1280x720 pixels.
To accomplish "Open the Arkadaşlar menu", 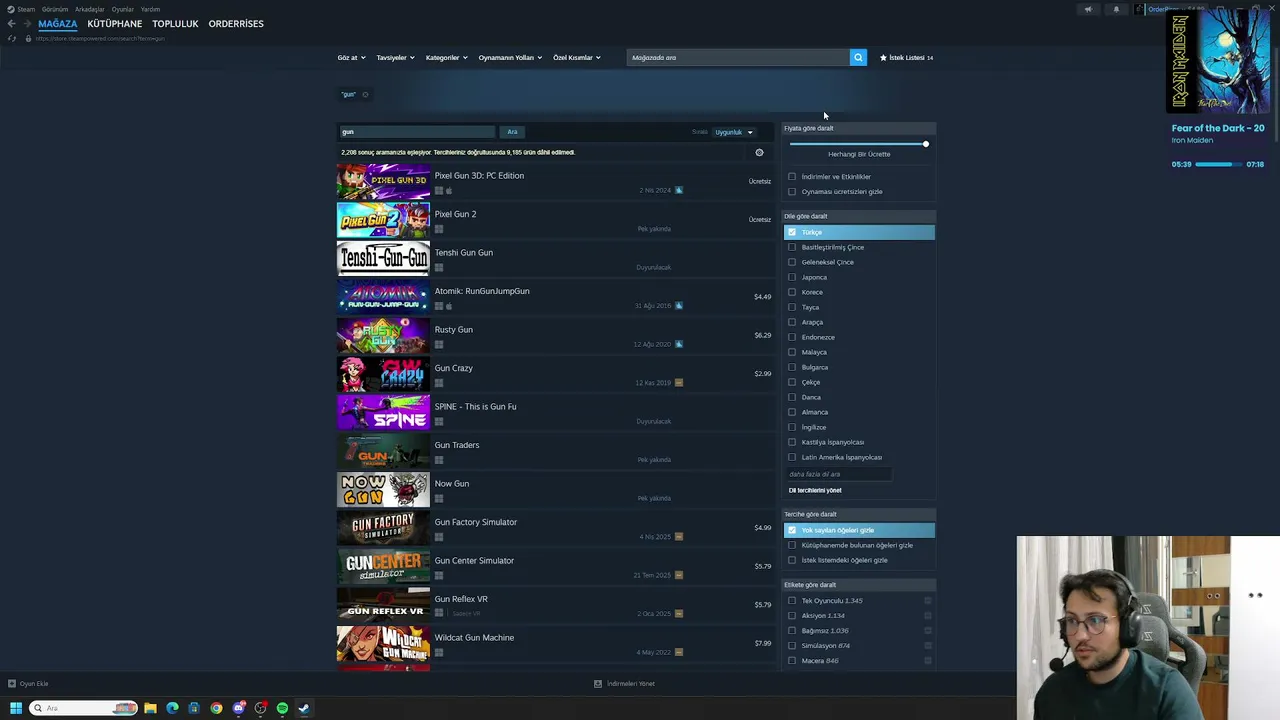I will (x=90, y=9).
